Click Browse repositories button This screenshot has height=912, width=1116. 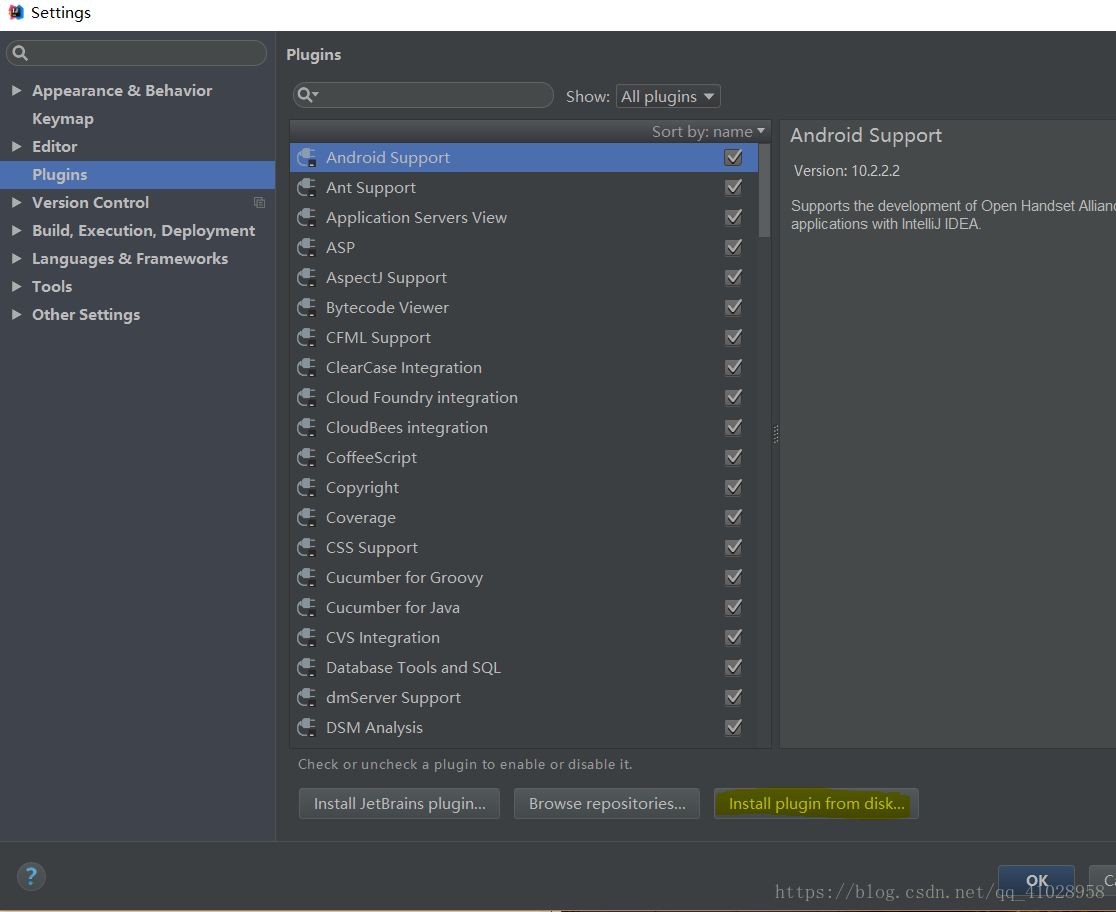pos(606,803)
